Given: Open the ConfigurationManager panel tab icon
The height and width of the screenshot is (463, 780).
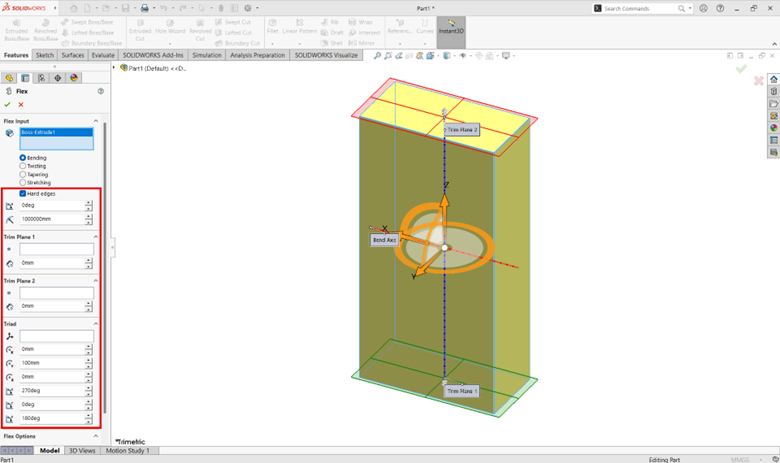Looking at the screenshot, I should point(39,77).
